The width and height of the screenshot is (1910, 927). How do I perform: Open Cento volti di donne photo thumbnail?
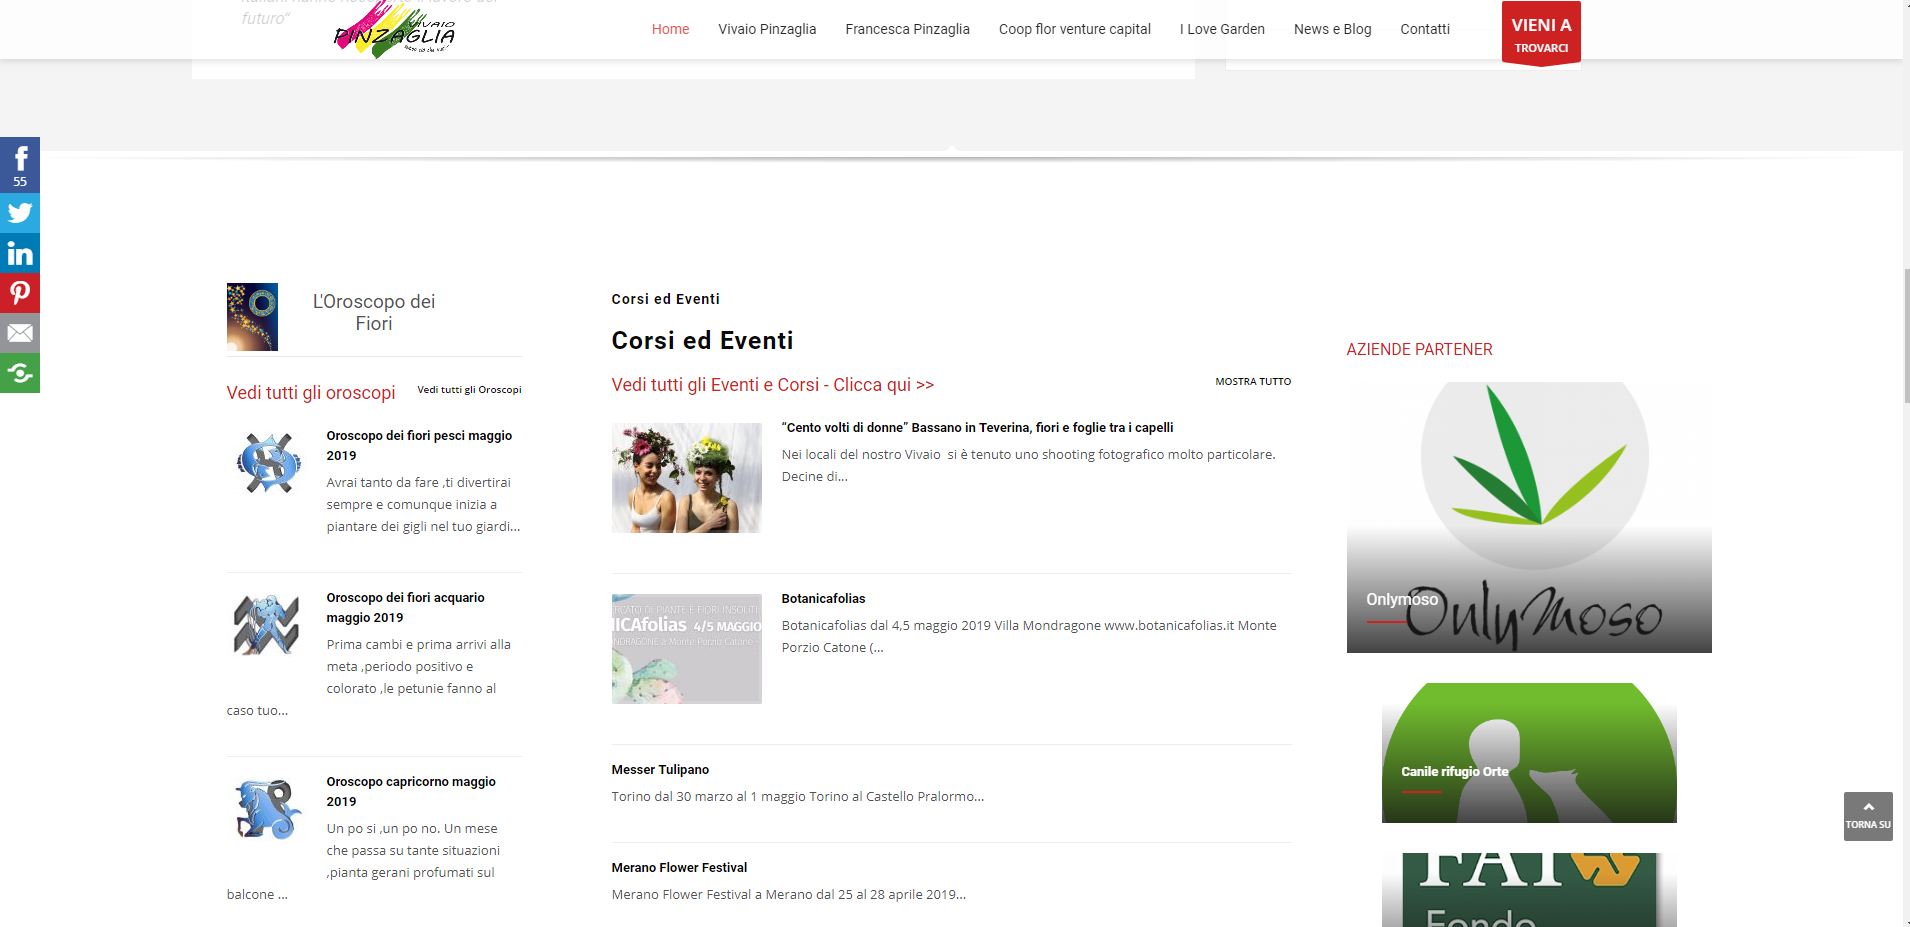pos(687,478)
